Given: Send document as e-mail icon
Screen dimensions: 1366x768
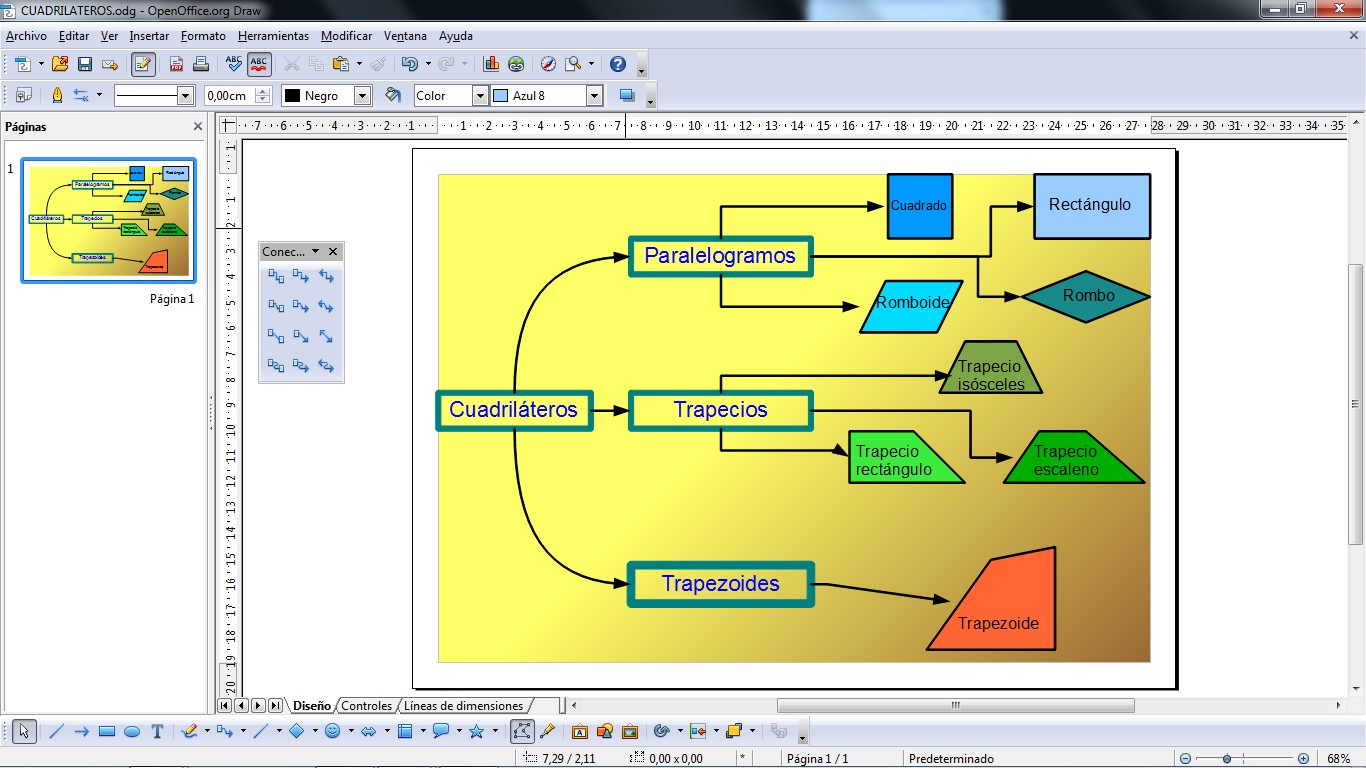Looking at the screenshot, I should tap(110, 64).
